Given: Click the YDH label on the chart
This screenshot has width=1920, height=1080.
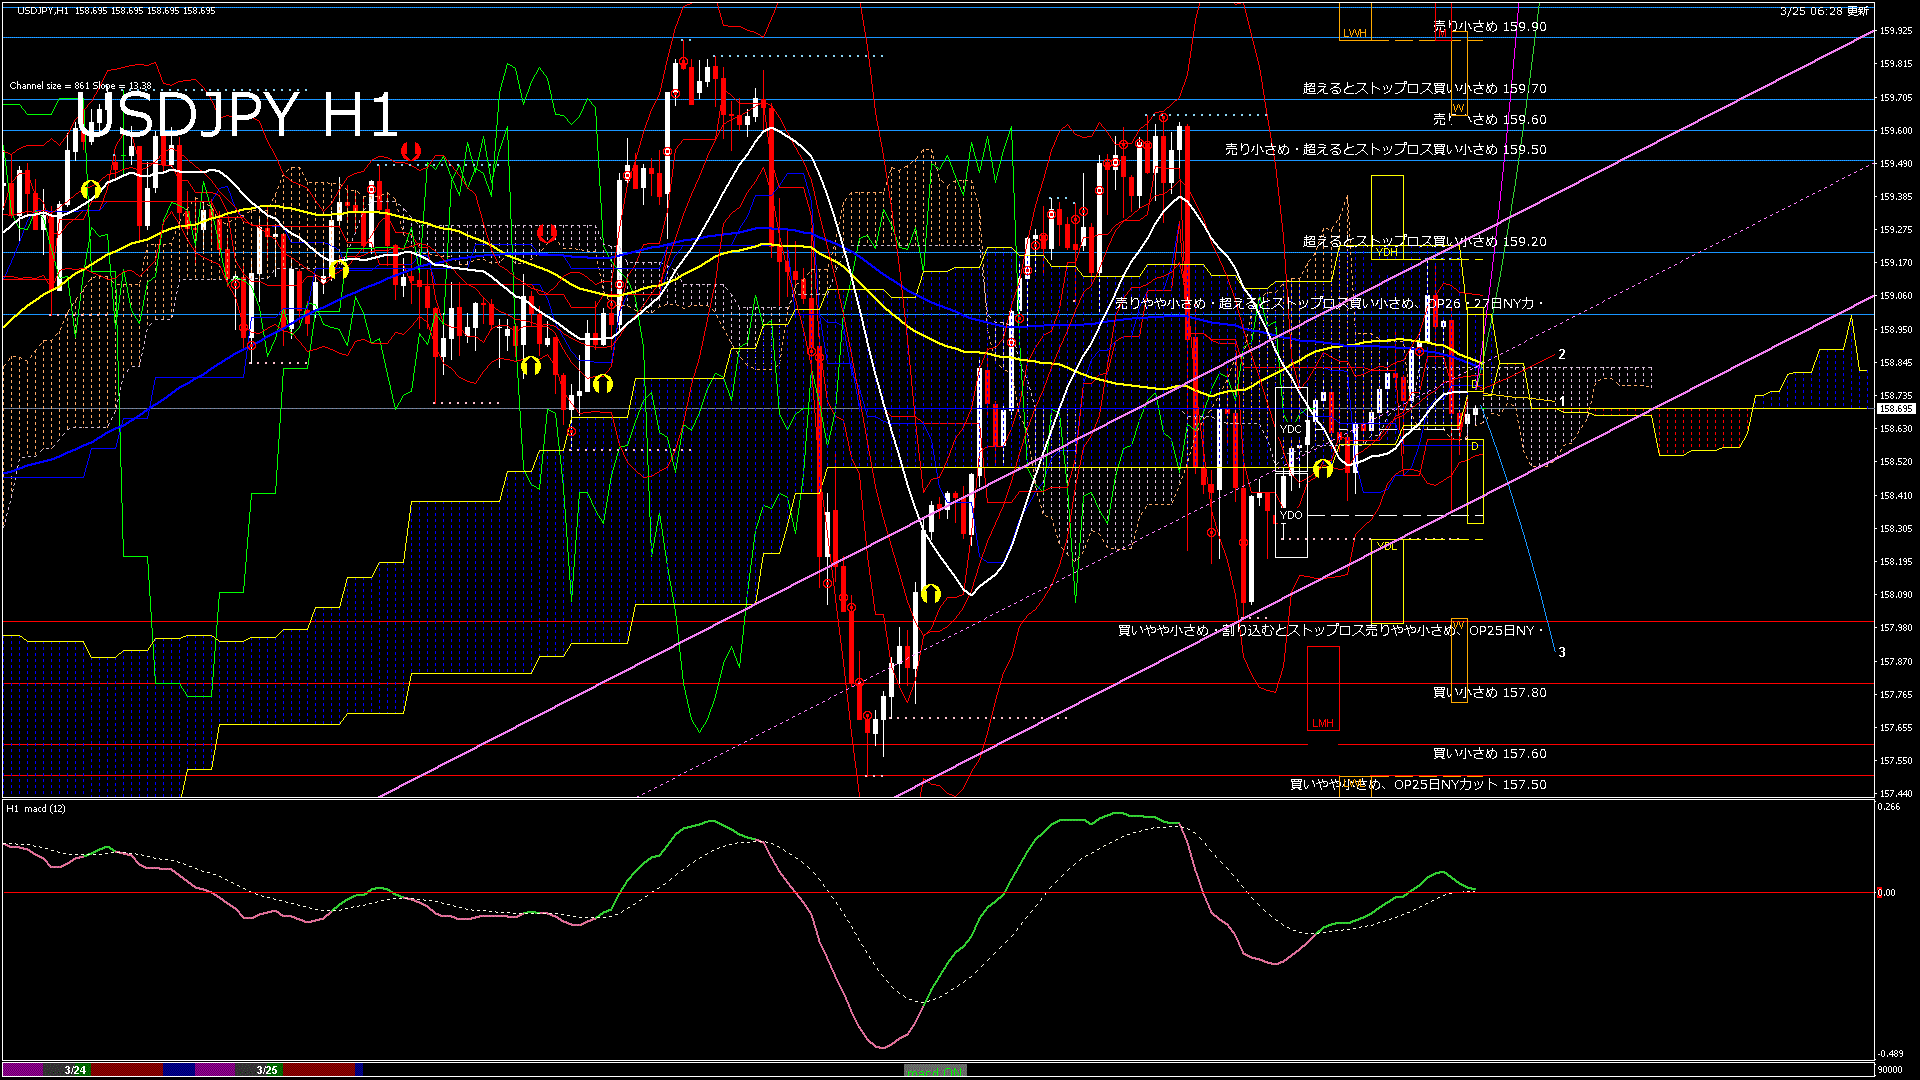Looking at the screenshot, I should pos(1386,253).
